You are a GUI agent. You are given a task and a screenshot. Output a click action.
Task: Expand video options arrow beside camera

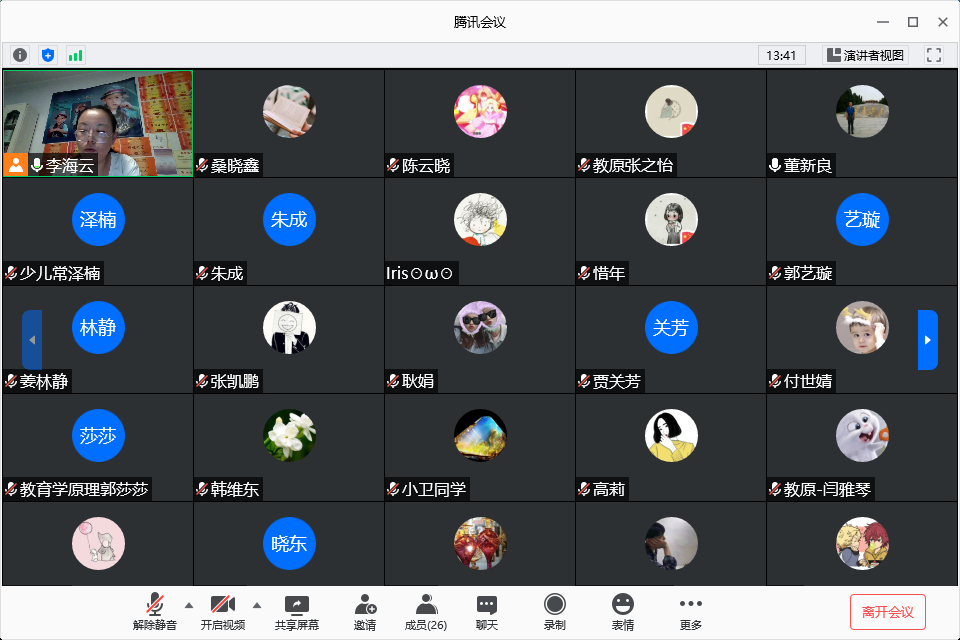pyautogui.click(x=256, y=605)
